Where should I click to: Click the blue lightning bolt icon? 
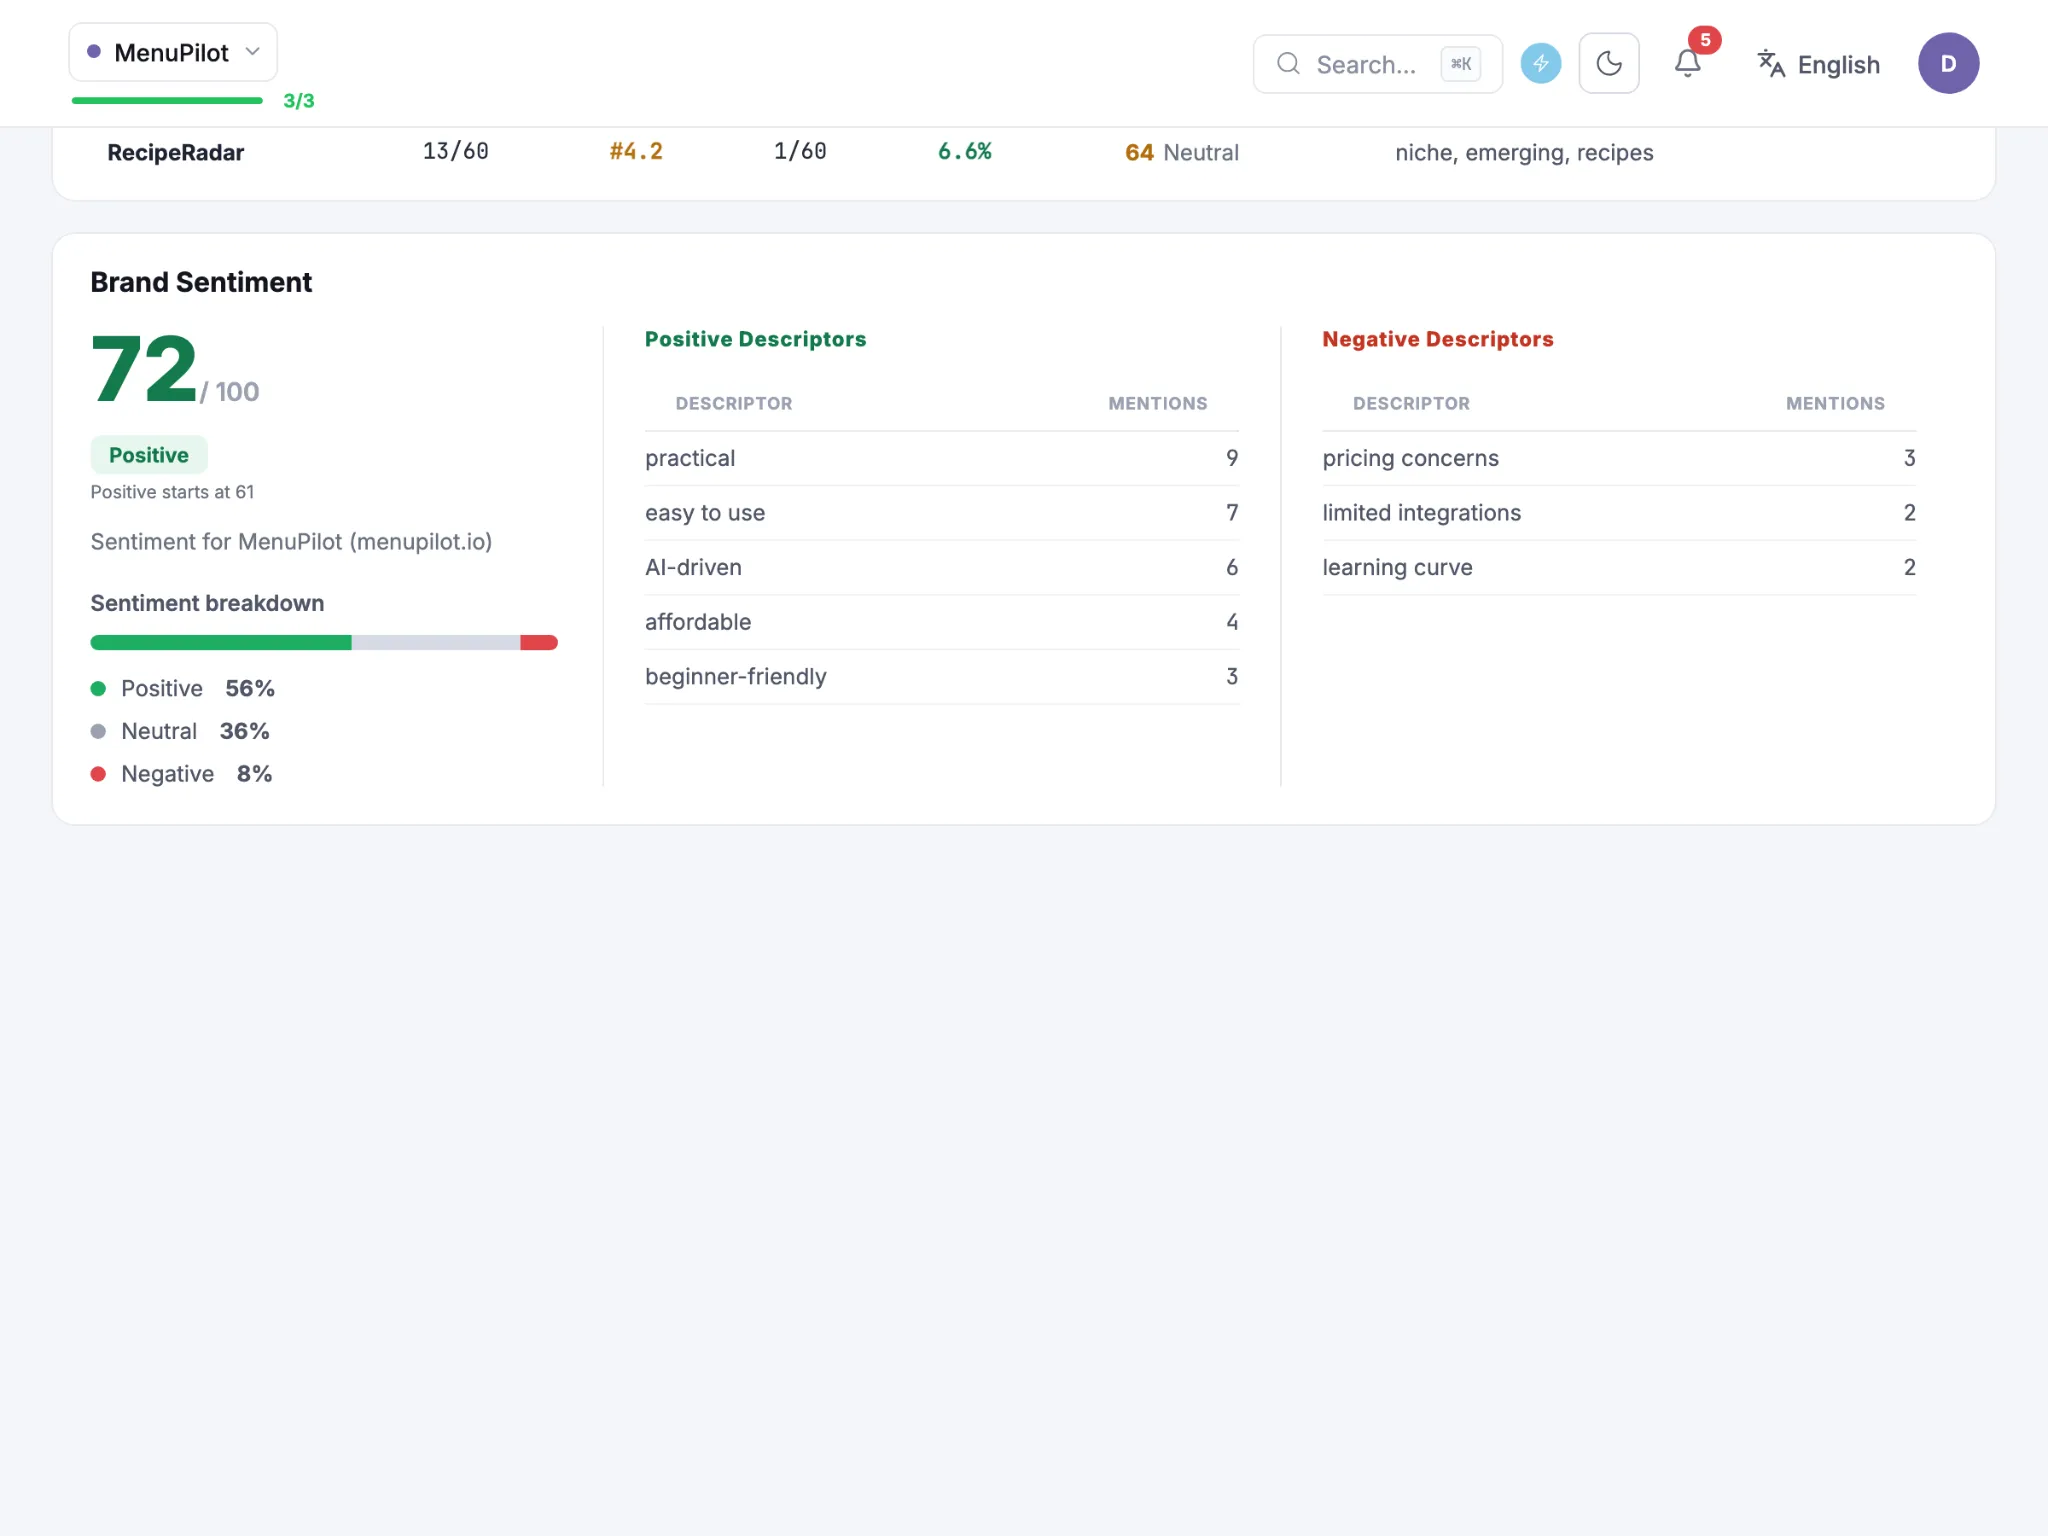[1540, 64]
